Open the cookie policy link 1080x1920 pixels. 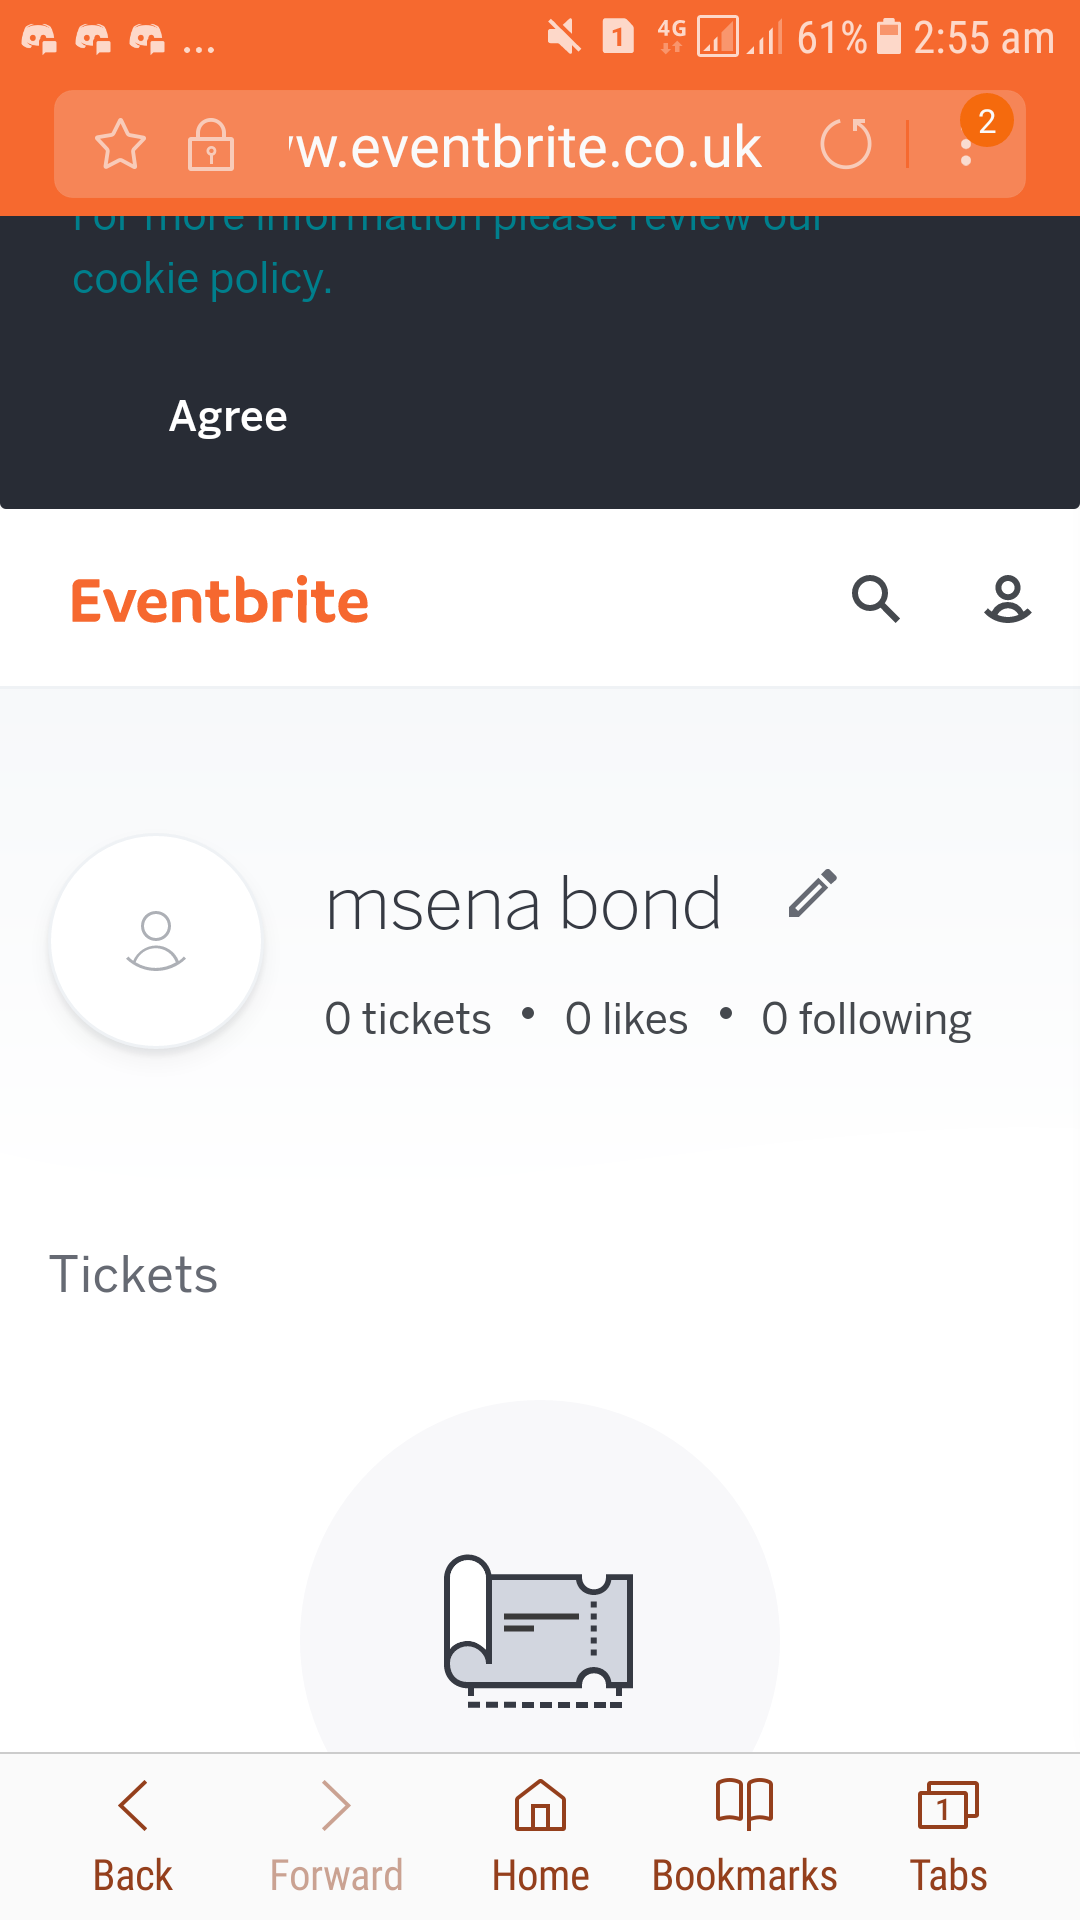point(202,278)
